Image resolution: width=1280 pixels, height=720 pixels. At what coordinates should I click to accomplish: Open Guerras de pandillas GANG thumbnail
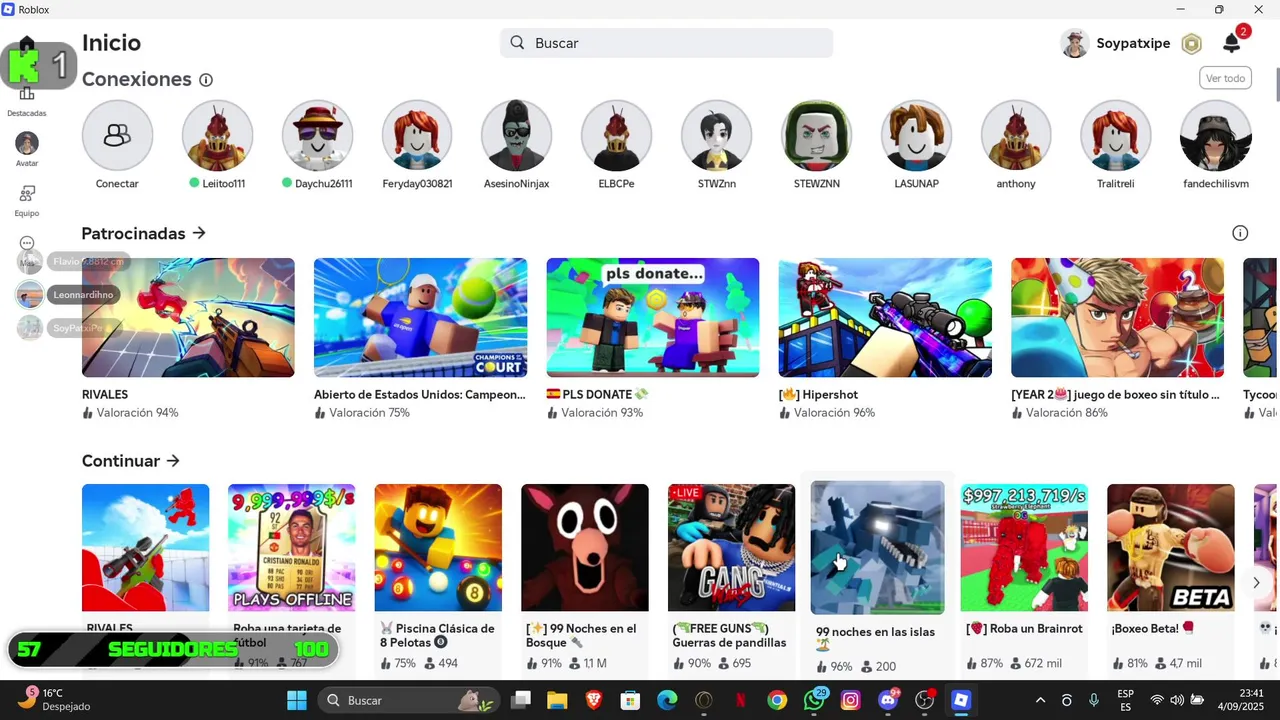click(732, 547)
